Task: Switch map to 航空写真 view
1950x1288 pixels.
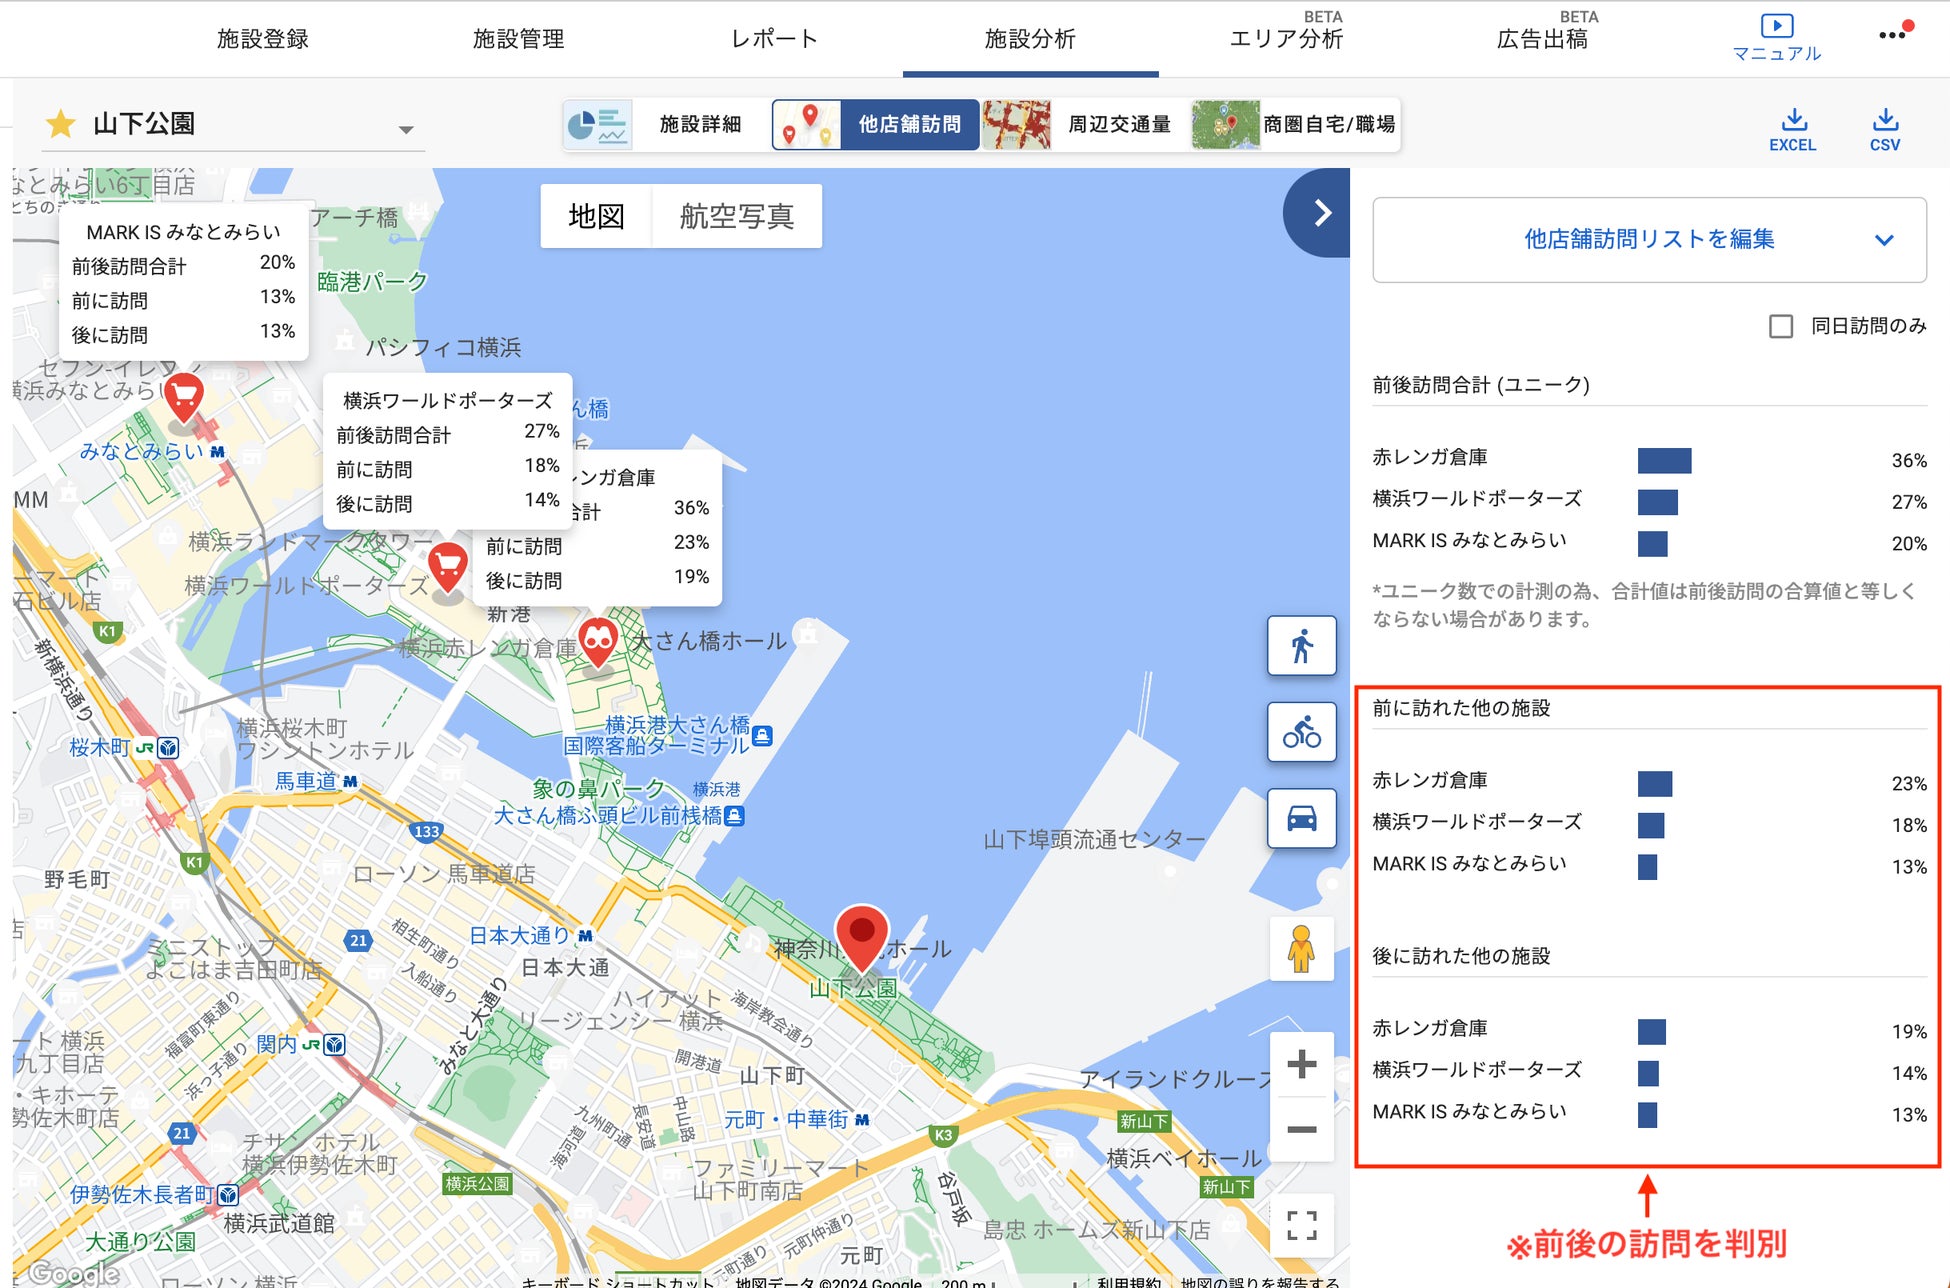Action: click(x=736, y=216)
